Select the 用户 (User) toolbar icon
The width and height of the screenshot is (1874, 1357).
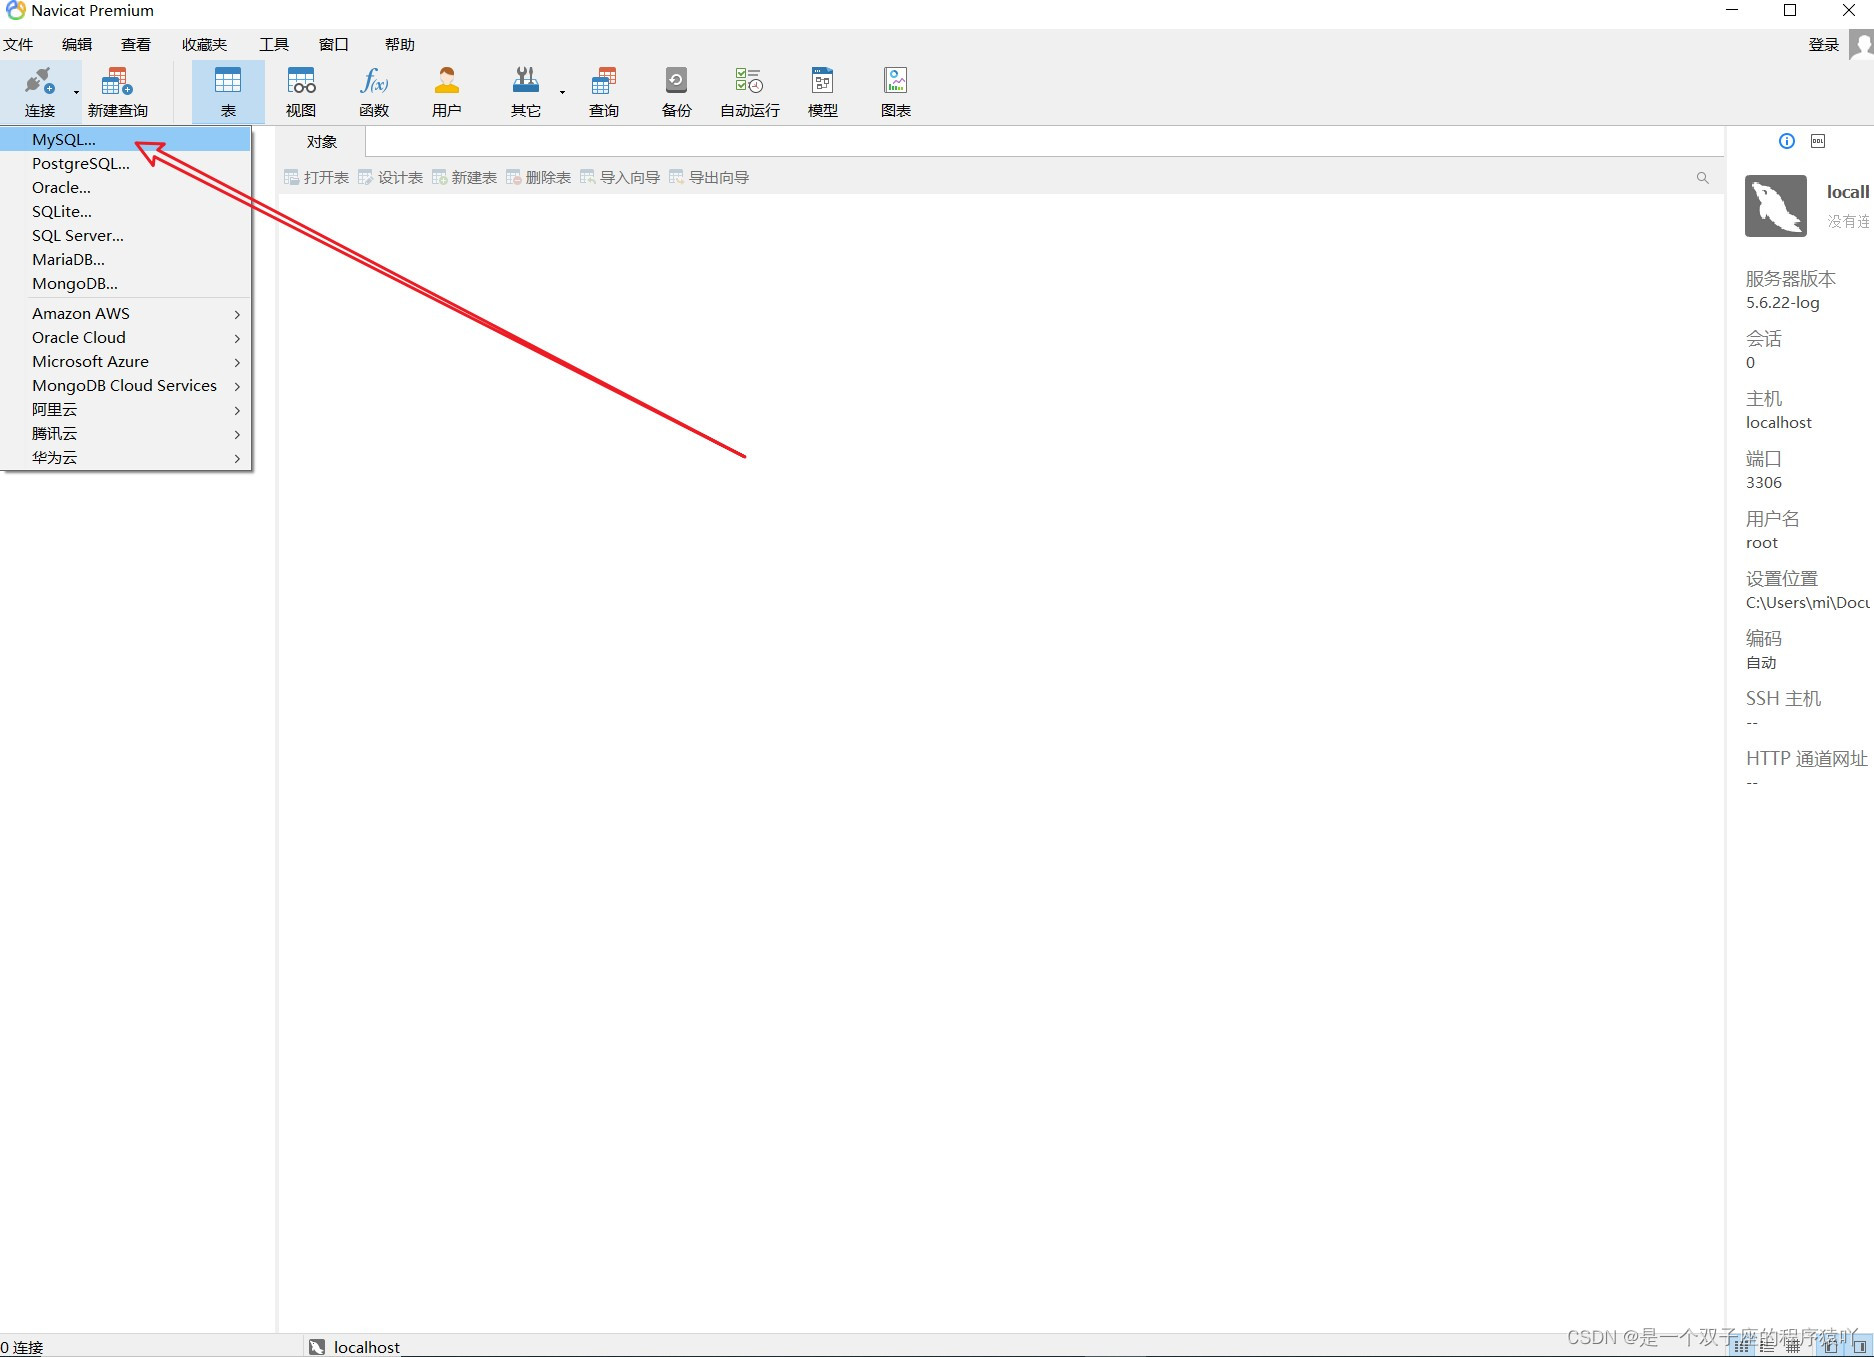tap(447, 91)
